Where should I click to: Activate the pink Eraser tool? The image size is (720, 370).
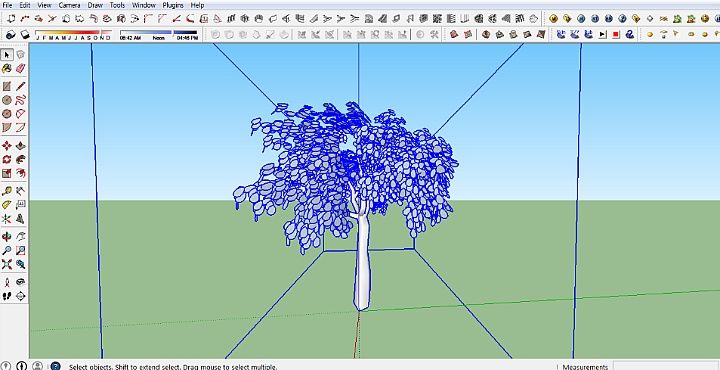point(20,68)
